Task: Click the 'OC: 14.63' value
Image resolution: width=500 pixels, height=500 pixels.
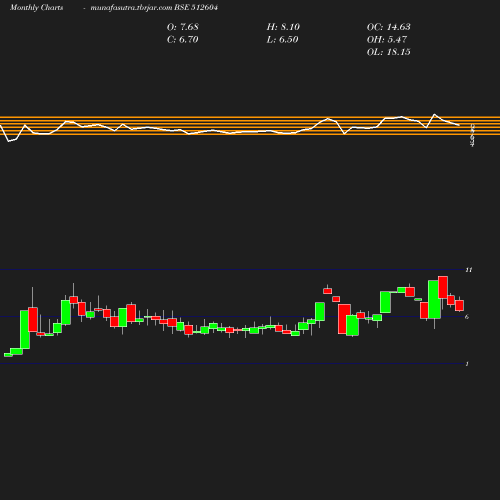Action: pyautogui.click(x=389, y=27)
